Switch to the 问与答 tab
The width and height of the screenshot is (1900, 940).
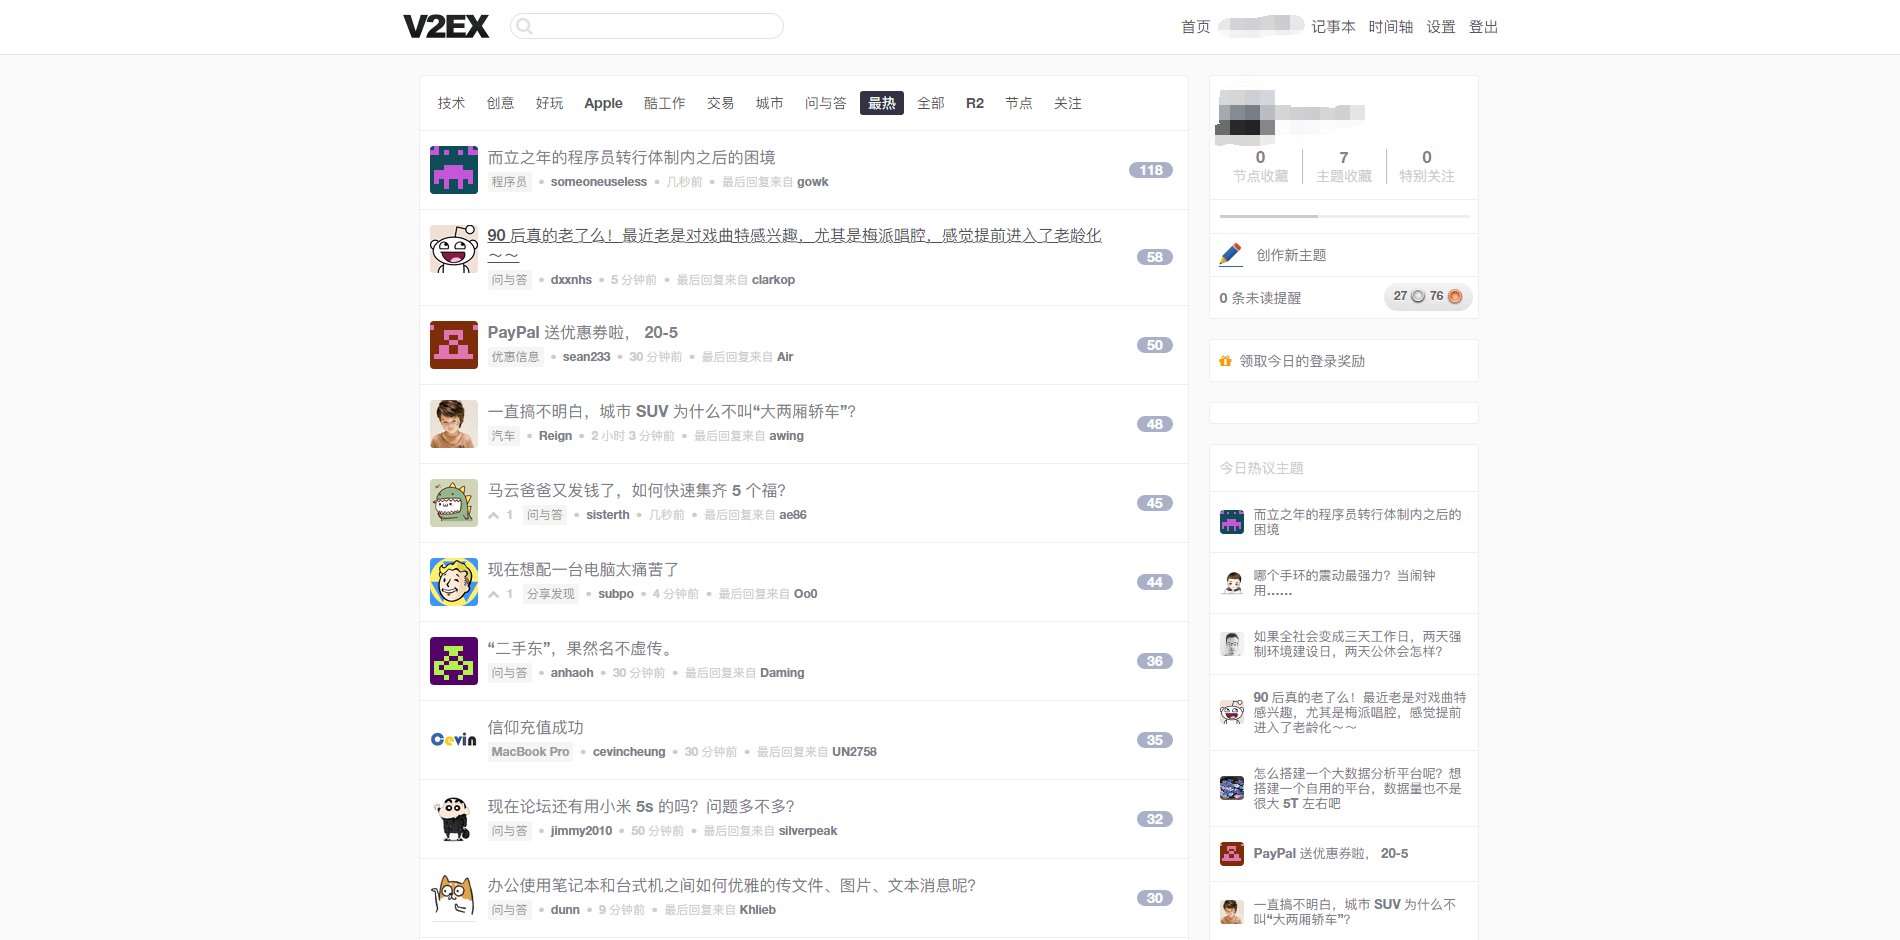[825, 103]
